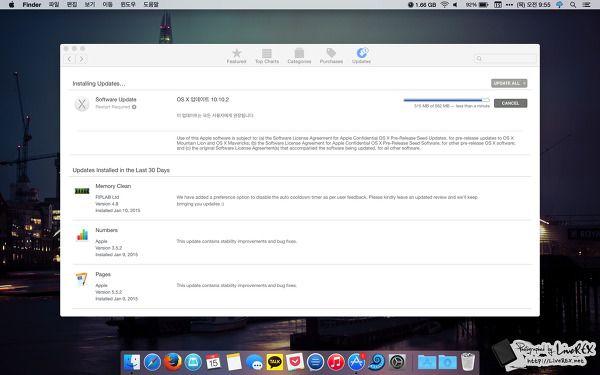Open the Wi-Fi status menu
The height and width of the screenshot is (375, 600).
pyautogui.click(x=444, y=5)
